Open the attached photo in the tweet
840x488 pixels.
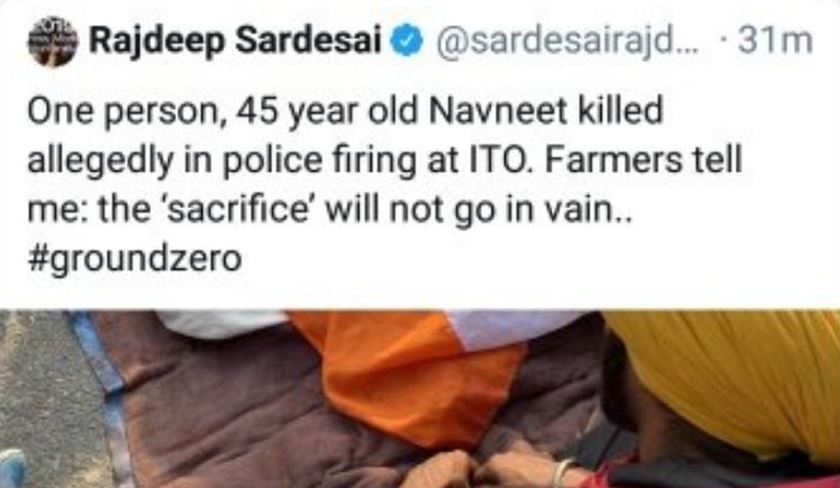420,399
